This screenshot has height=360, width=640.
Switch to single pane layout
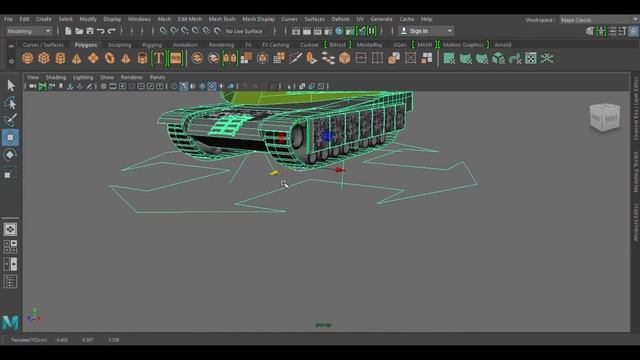(x=10, y=229)
